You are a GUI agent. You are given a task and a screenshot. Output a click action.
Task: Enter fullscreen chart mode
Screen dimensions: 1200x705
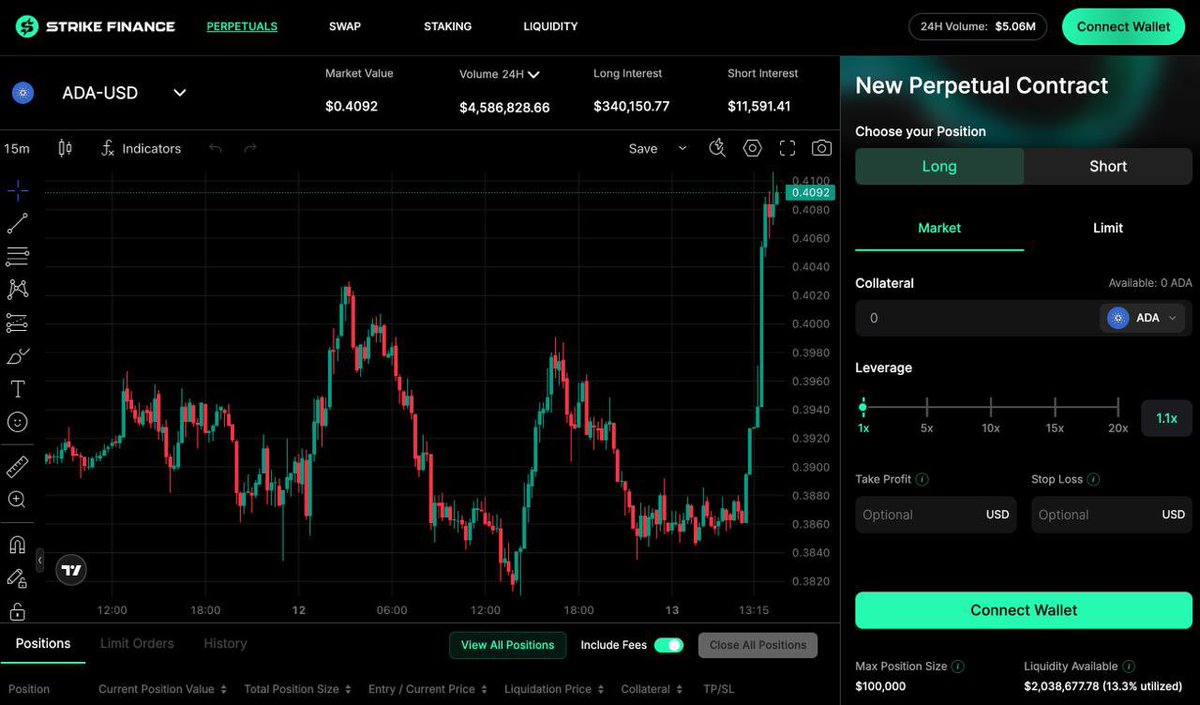787,148
